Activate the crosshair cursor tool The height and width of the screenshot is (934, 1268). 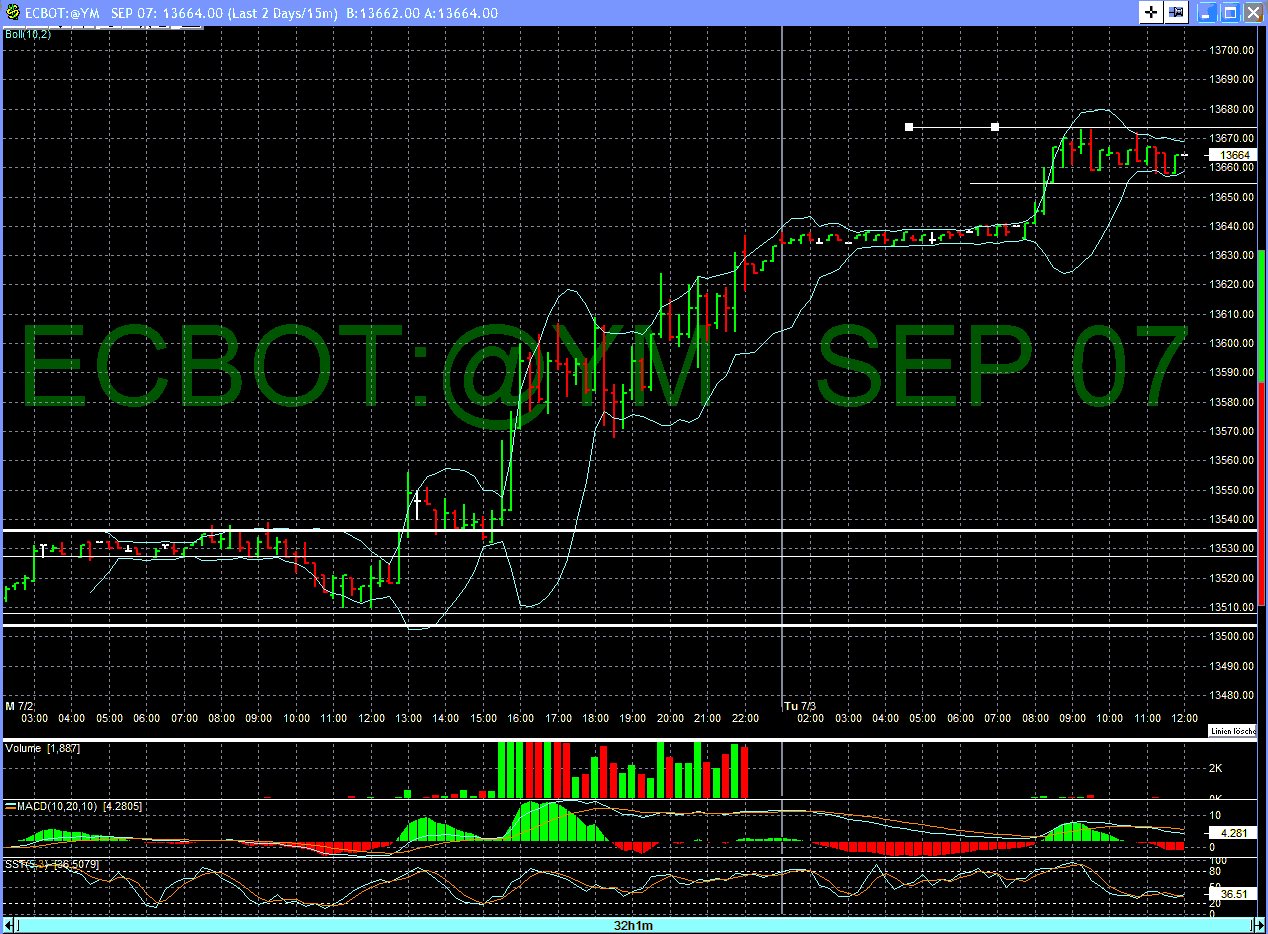pos(1151,13)
